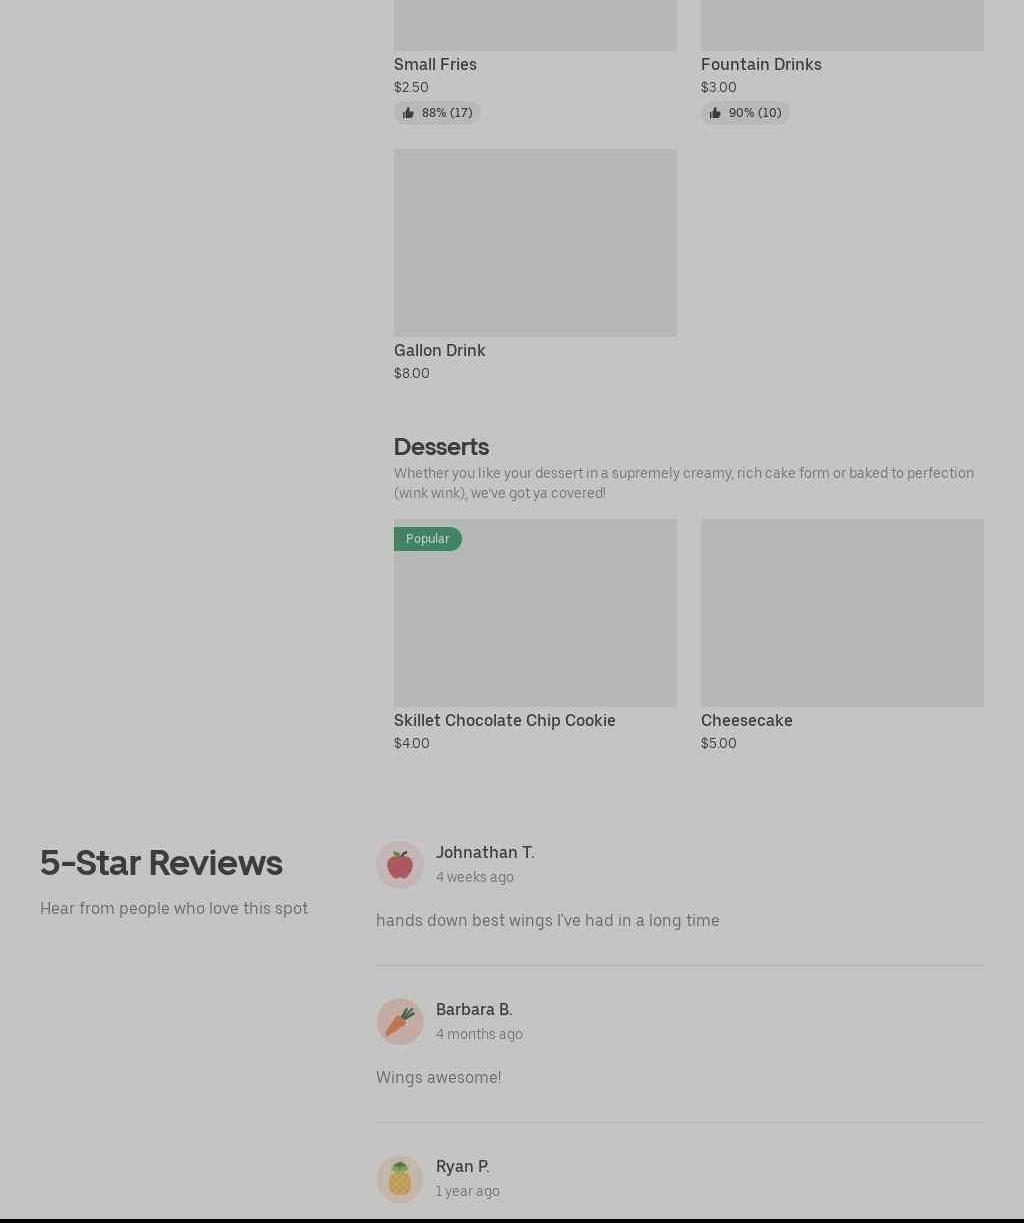Click Barbara B.'s carrot avatar icon
Screen dimensions: 1024x1223
[400, 1022]
